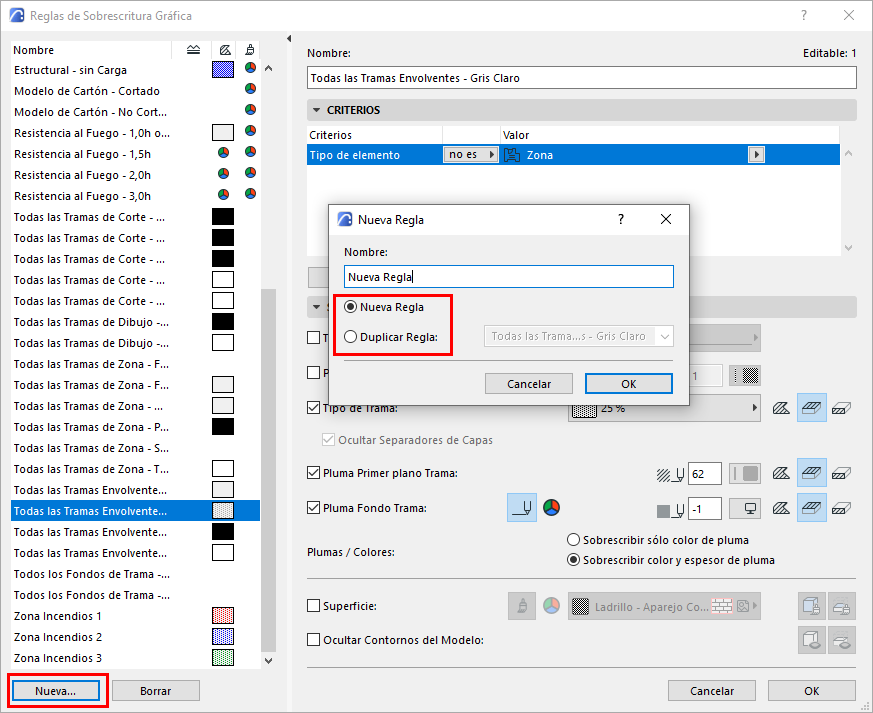Open the 'no es' operator dropdown
This screenshot has width=873, height=713.
tap(470, 155)
